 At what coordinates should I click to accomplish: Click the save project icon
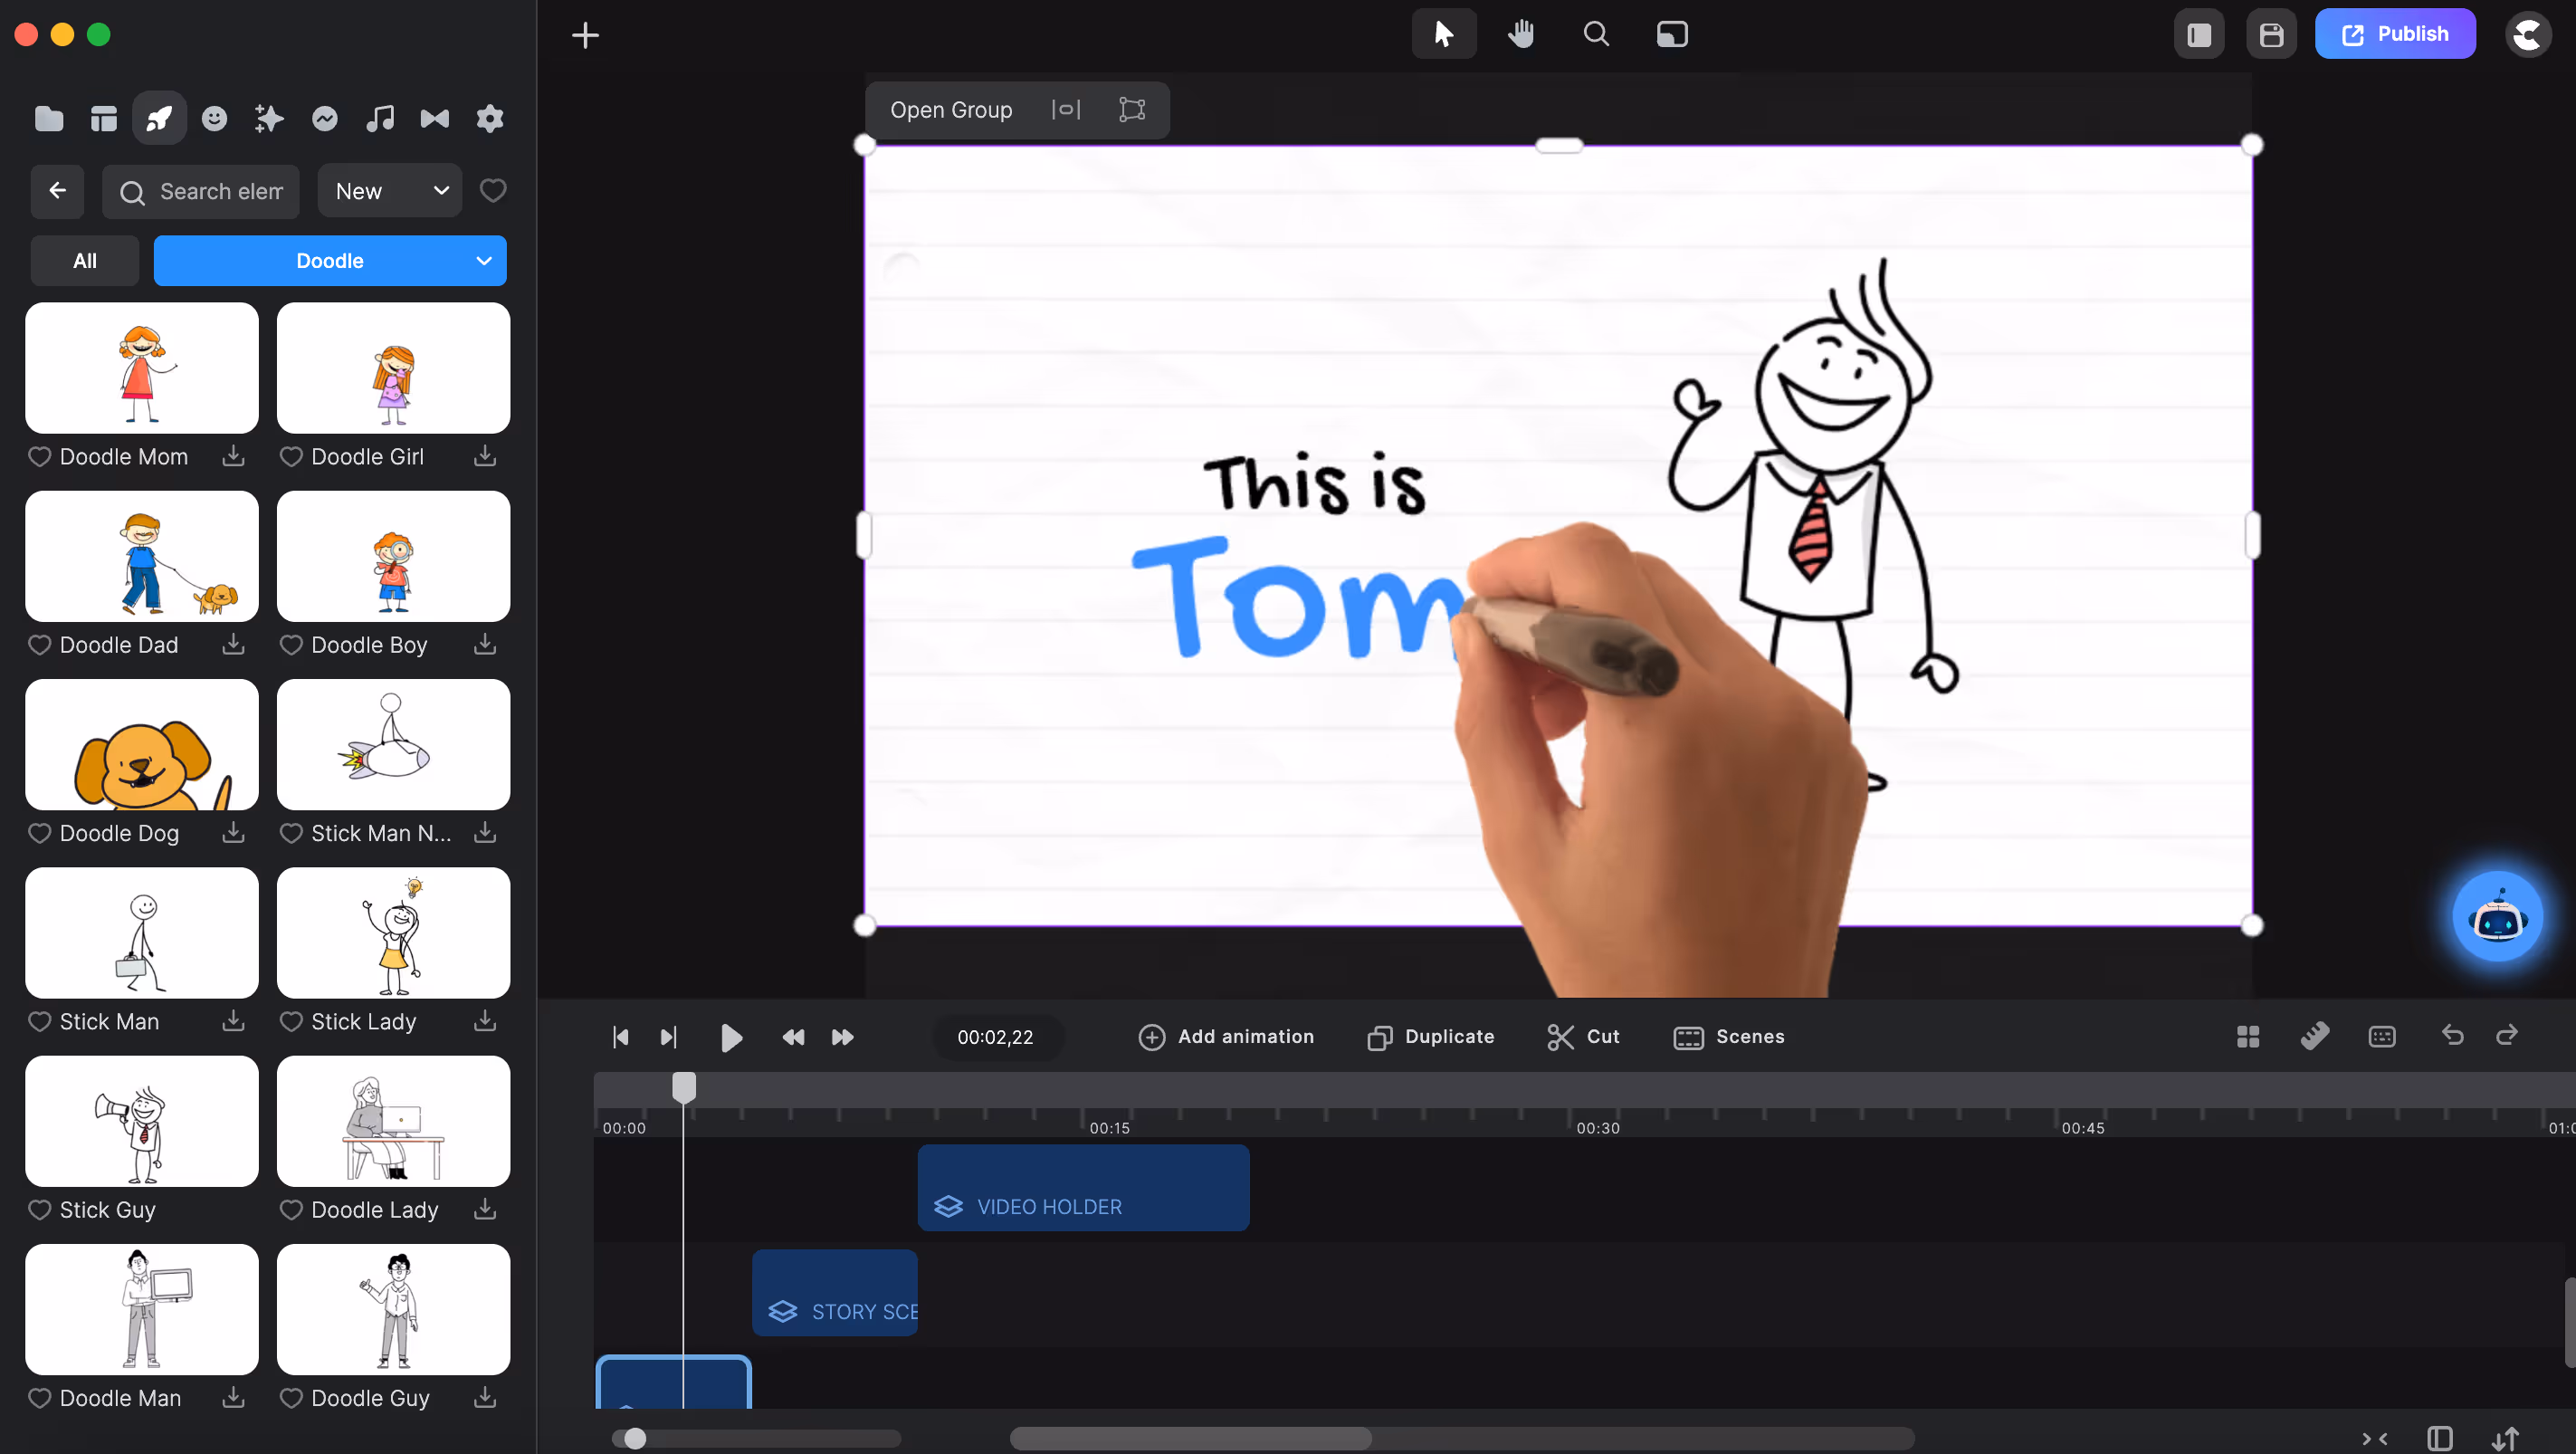click(x=2271, y=34)
